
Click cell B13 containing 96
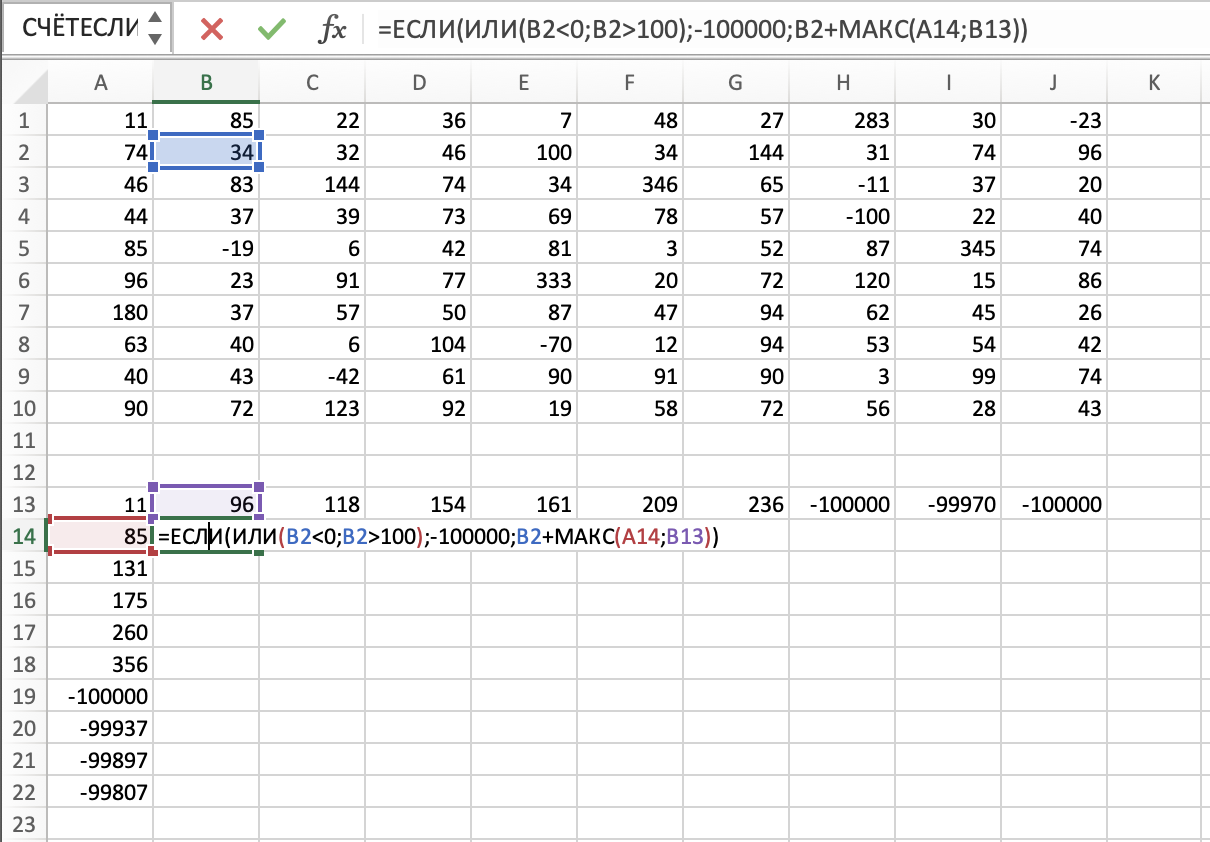click(x=206, y=505)
